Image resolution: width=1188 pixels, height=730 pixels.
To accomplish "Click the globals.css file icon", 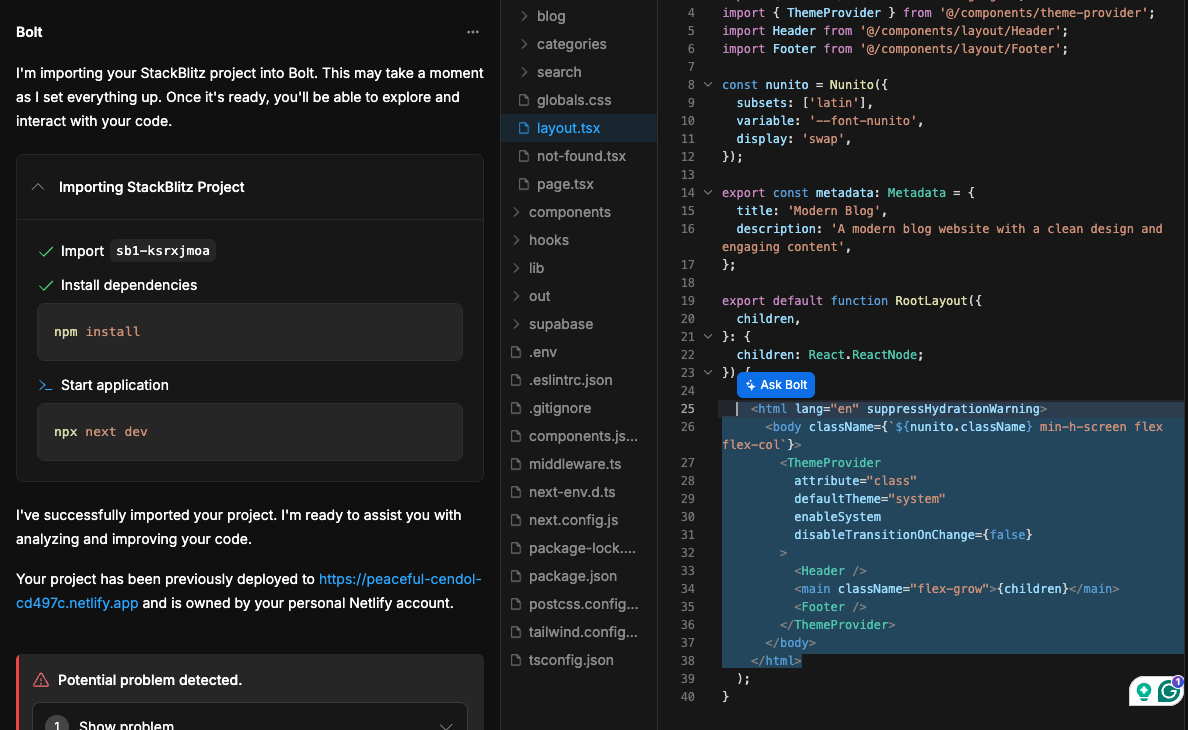I will [x=523, y=100].
